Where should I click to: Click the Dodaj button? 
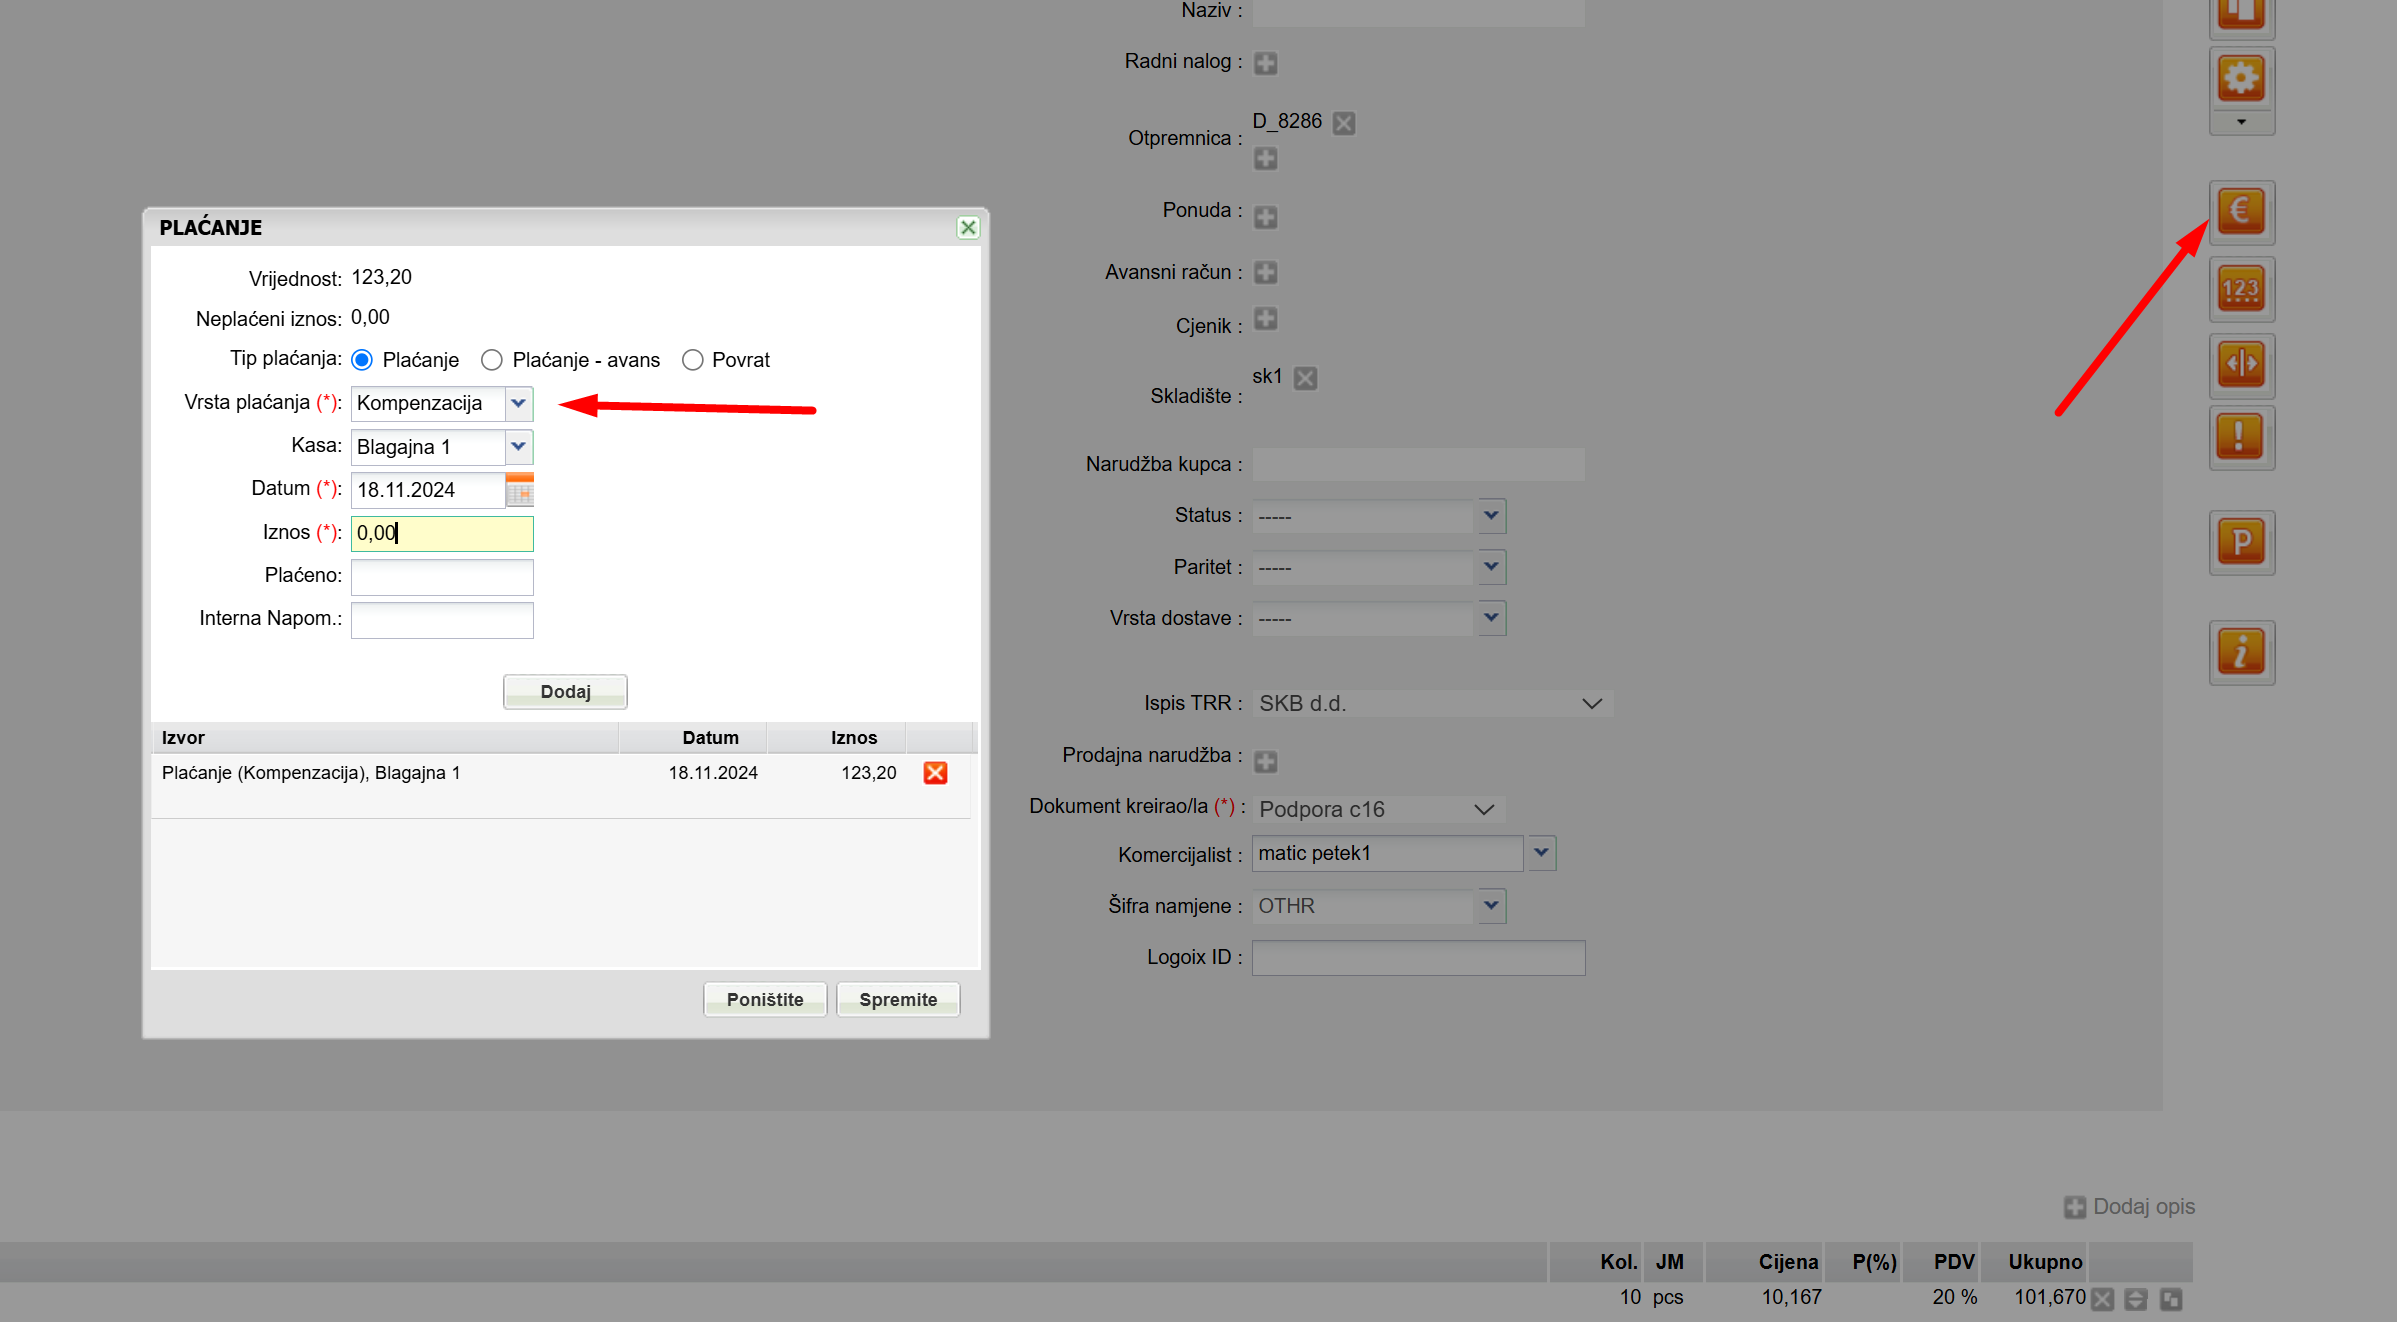(x=565, y=692)
